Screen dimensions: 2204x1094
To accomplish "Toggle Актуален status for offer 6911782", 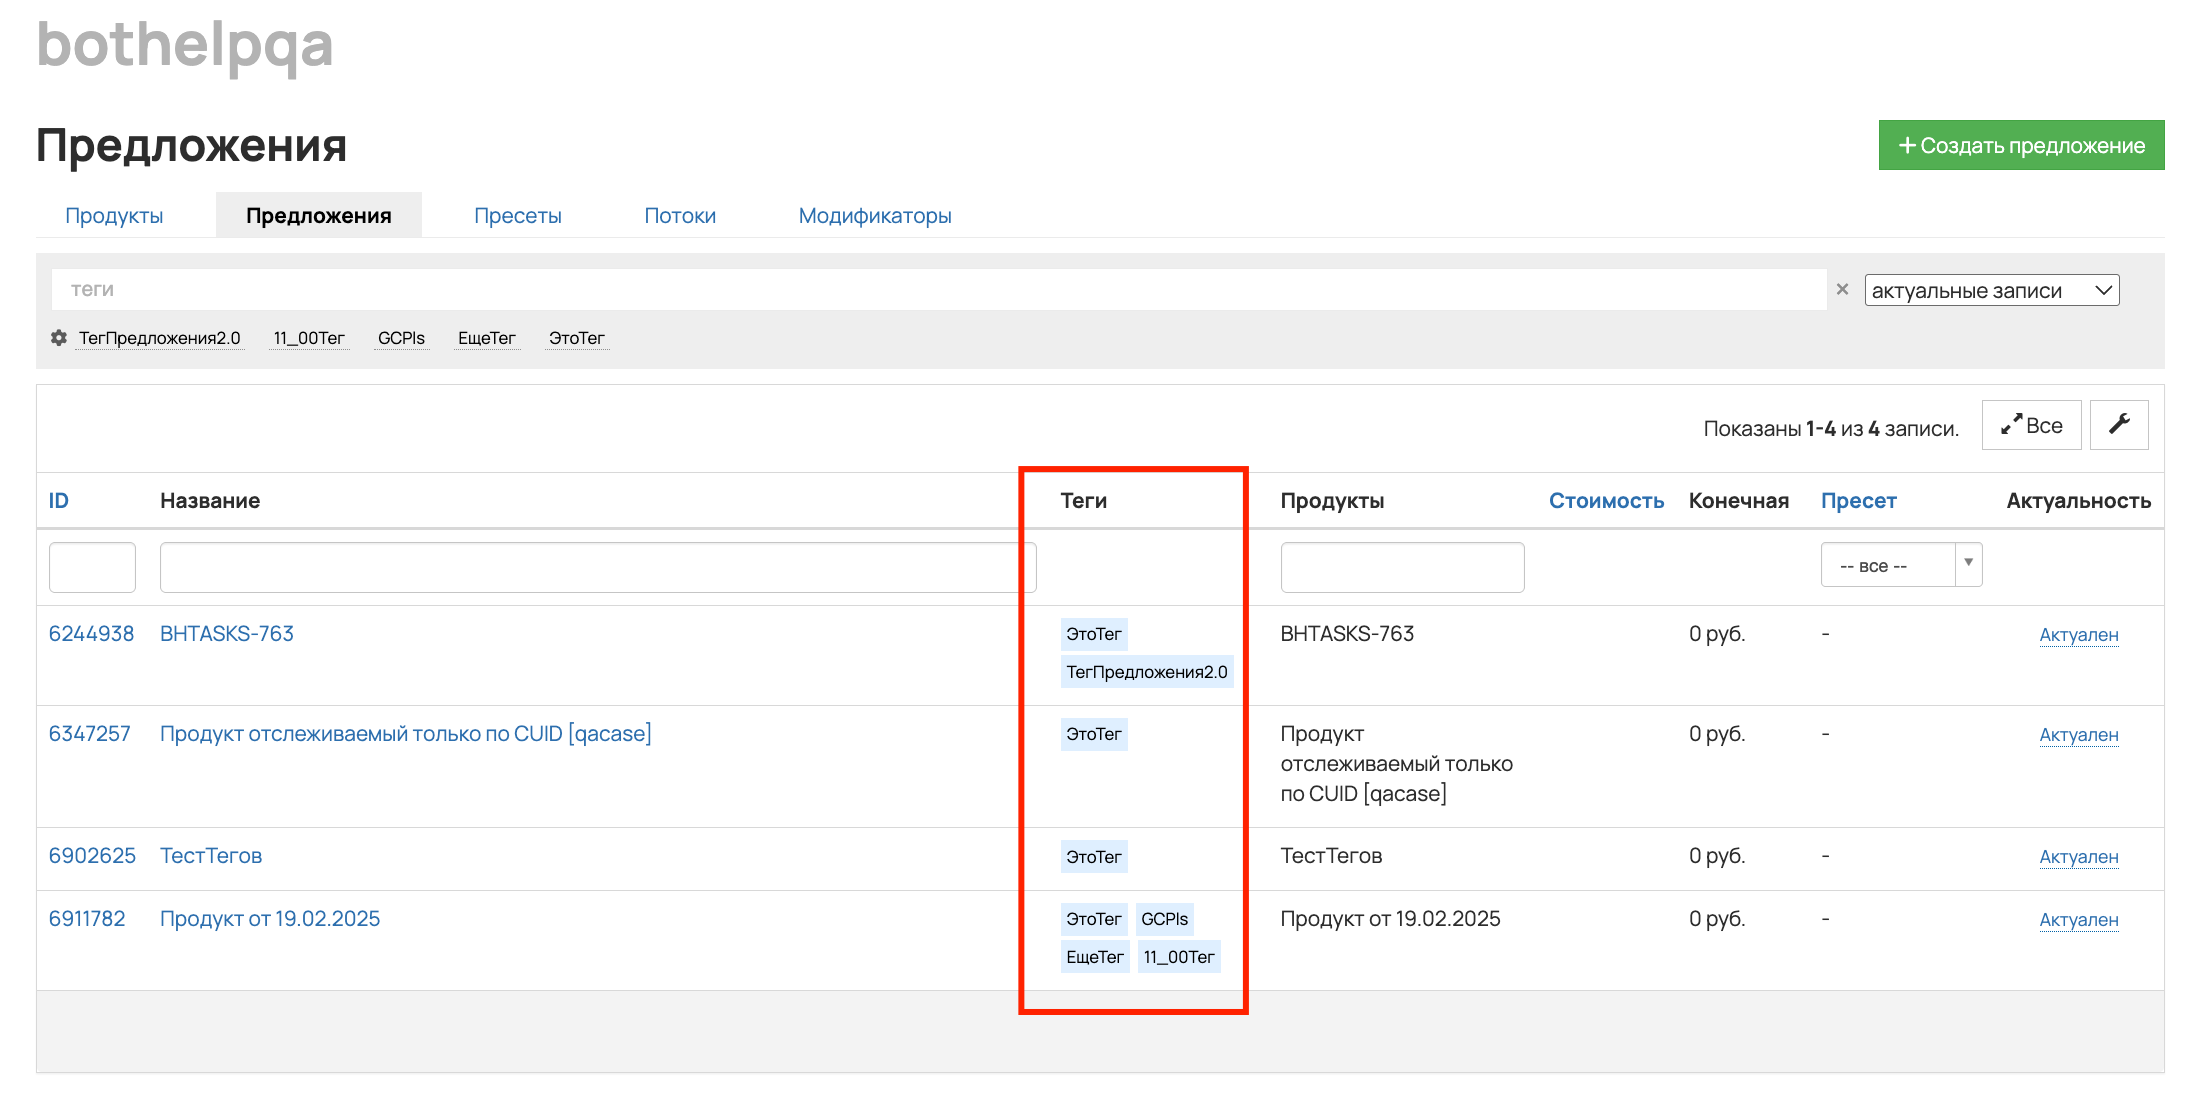I will (x=2078, y=920).
